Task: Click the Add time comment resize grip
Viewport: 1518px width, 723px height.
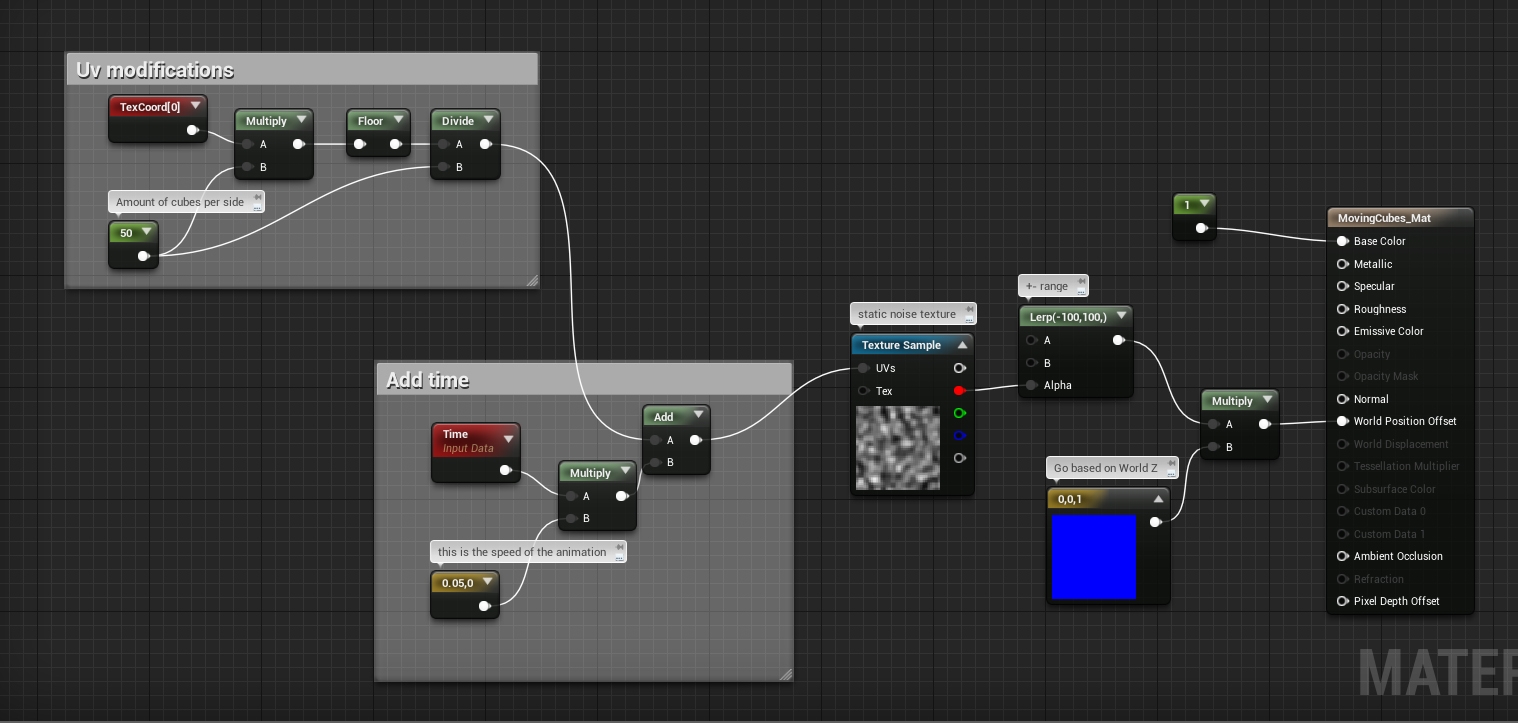Action: pos(785,674)
